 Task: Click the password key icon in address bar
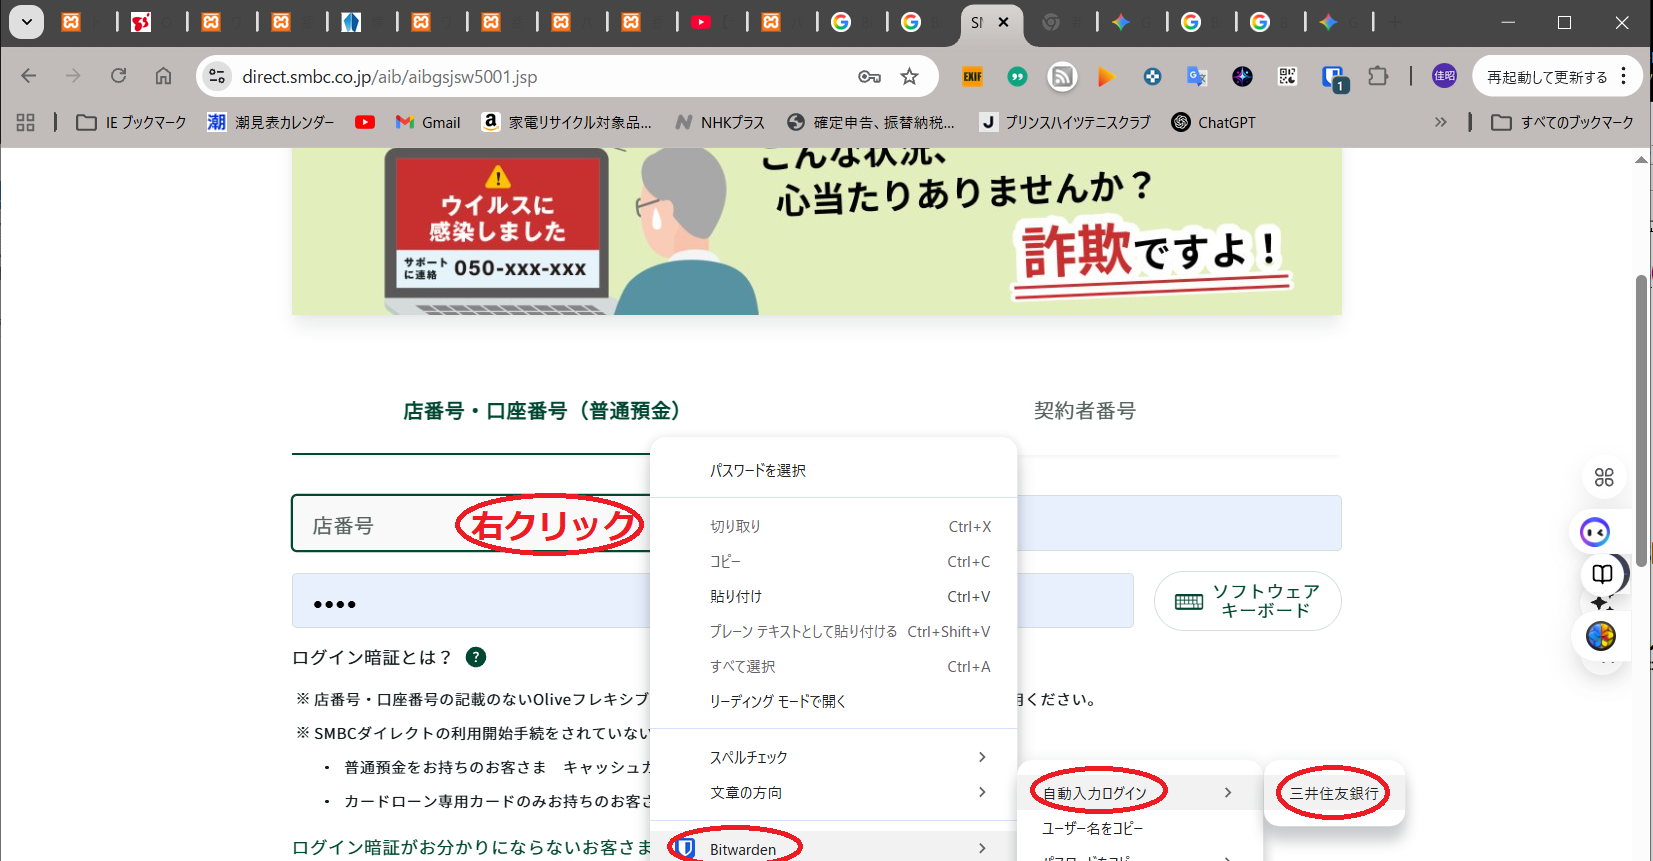869,77
